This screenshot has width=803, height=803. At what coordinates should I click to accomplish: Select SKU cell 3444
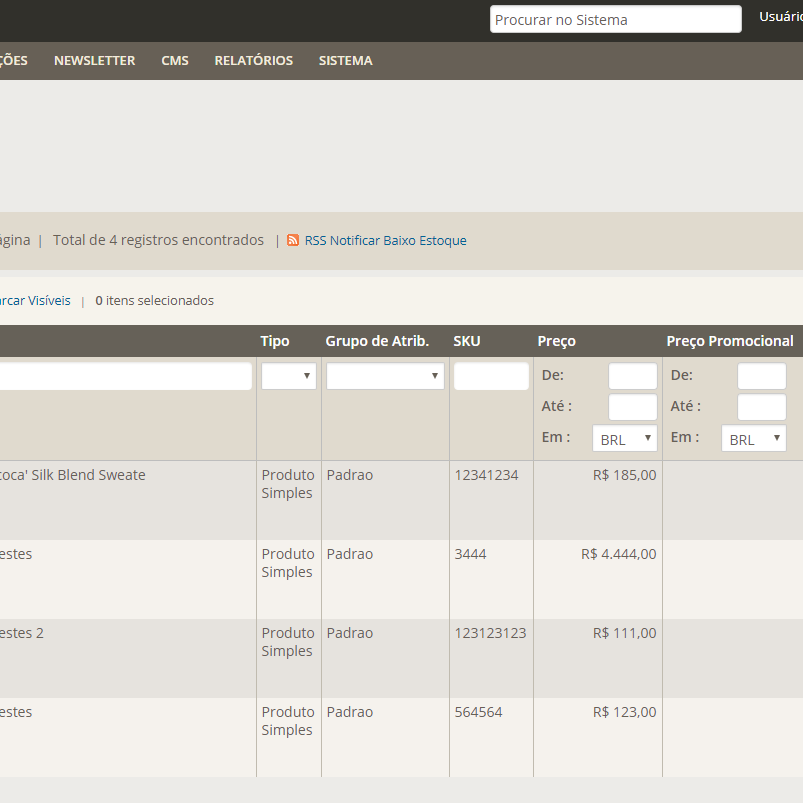(x=471, y=554)
